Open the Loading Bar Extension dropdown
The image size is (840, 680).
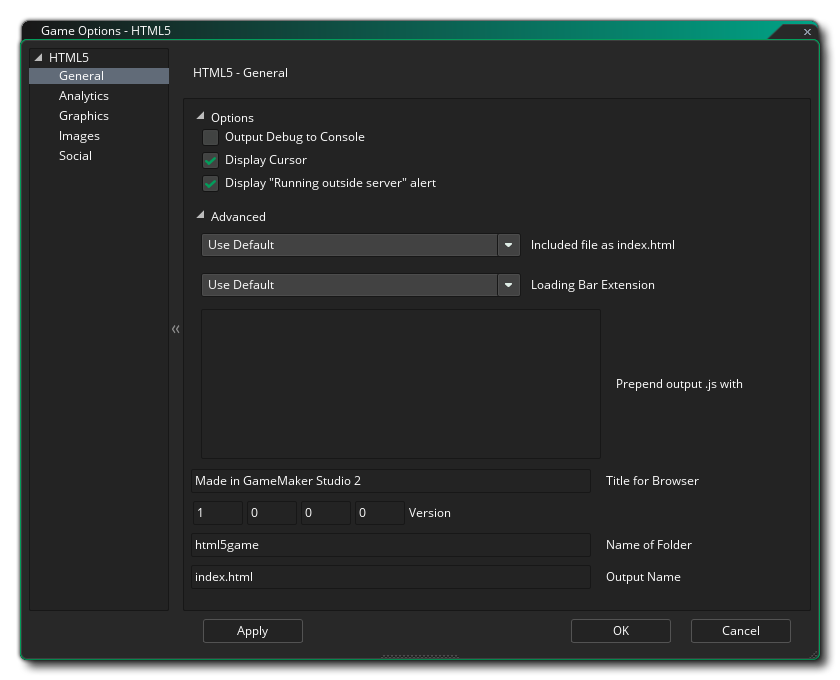[x=510, y=284]
